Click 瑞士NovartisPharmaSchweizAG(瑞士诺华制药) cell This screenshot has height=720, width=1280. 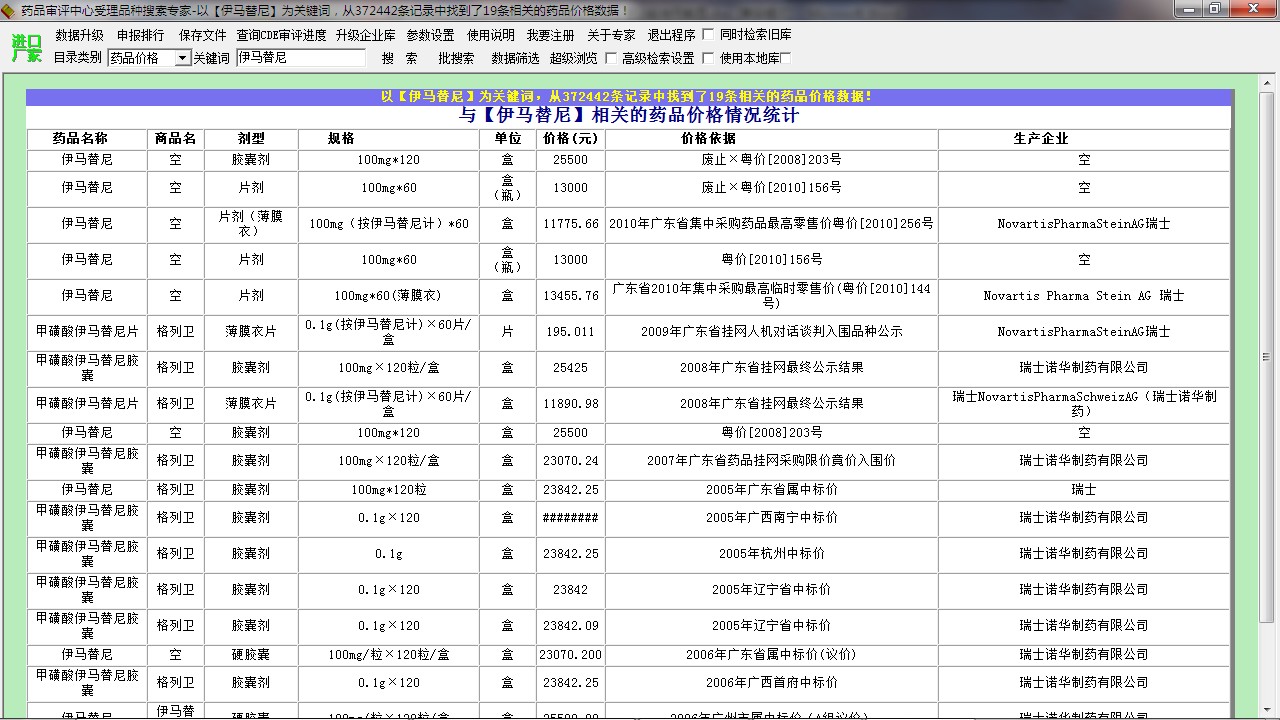pyautogui.click(x=1084, y=404)
